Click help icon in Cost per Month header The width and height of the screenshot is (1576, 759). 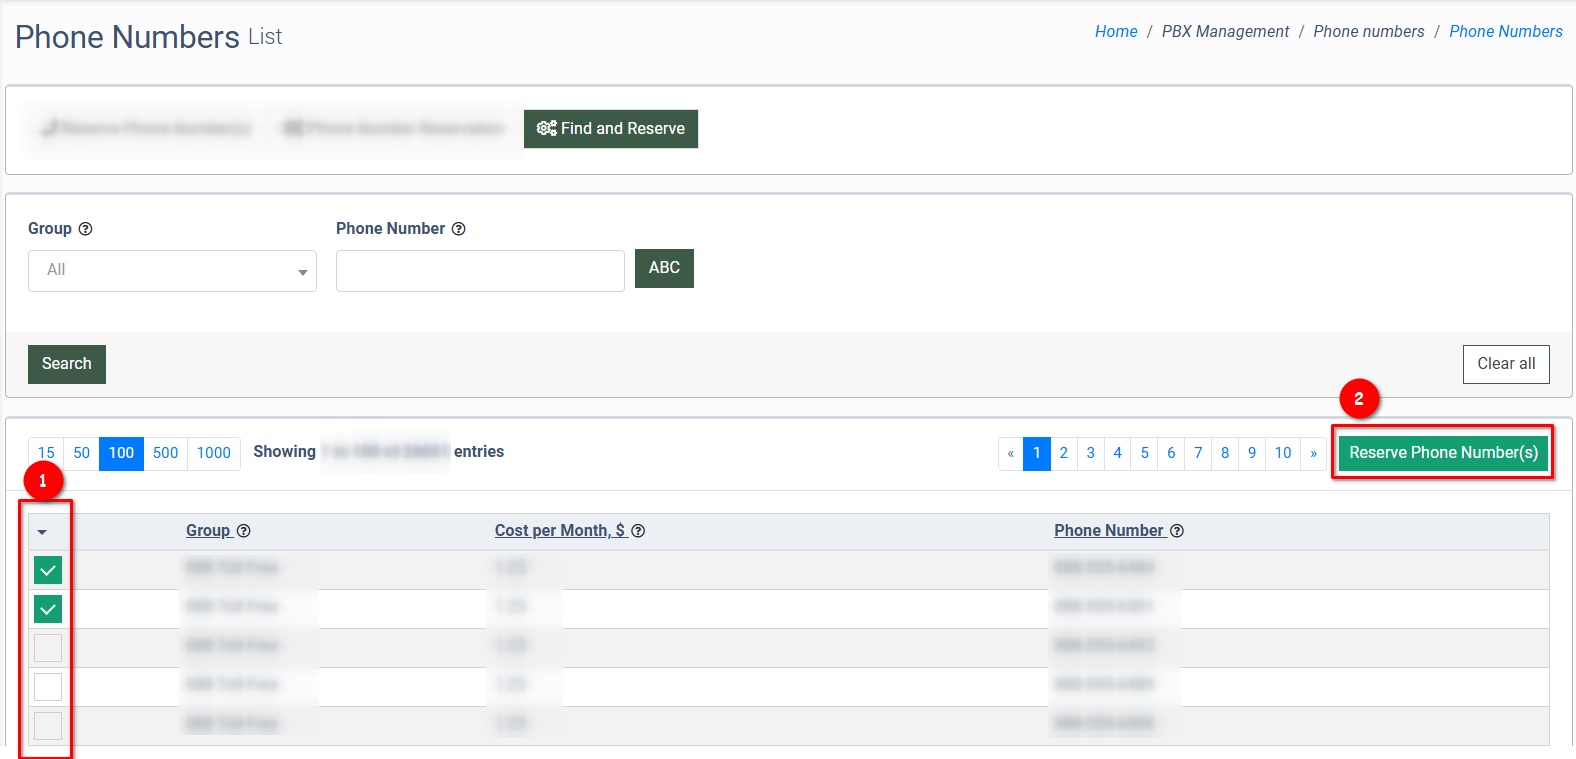tap(638, 531)
